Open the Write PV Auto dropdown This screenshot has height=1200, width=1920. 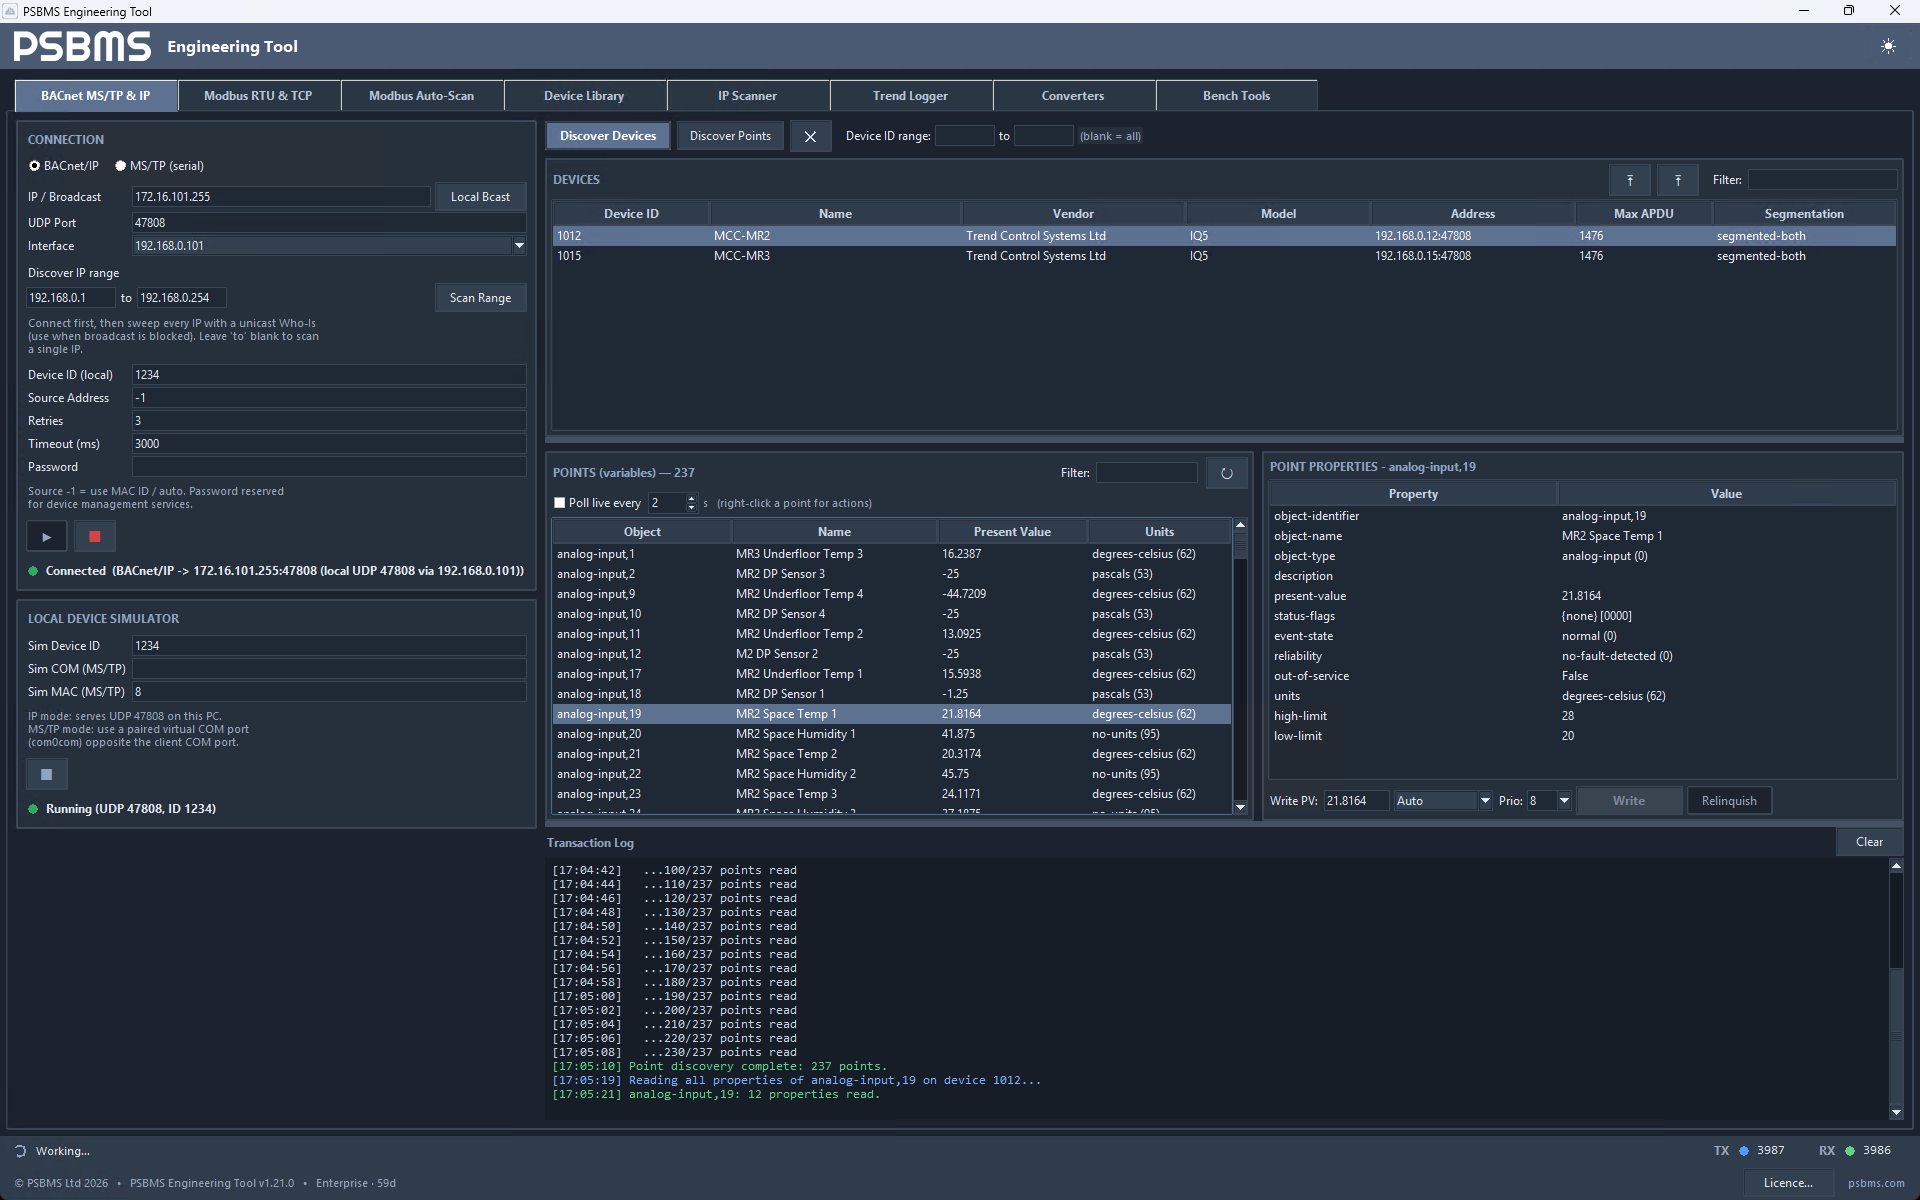click(1485, 801)
